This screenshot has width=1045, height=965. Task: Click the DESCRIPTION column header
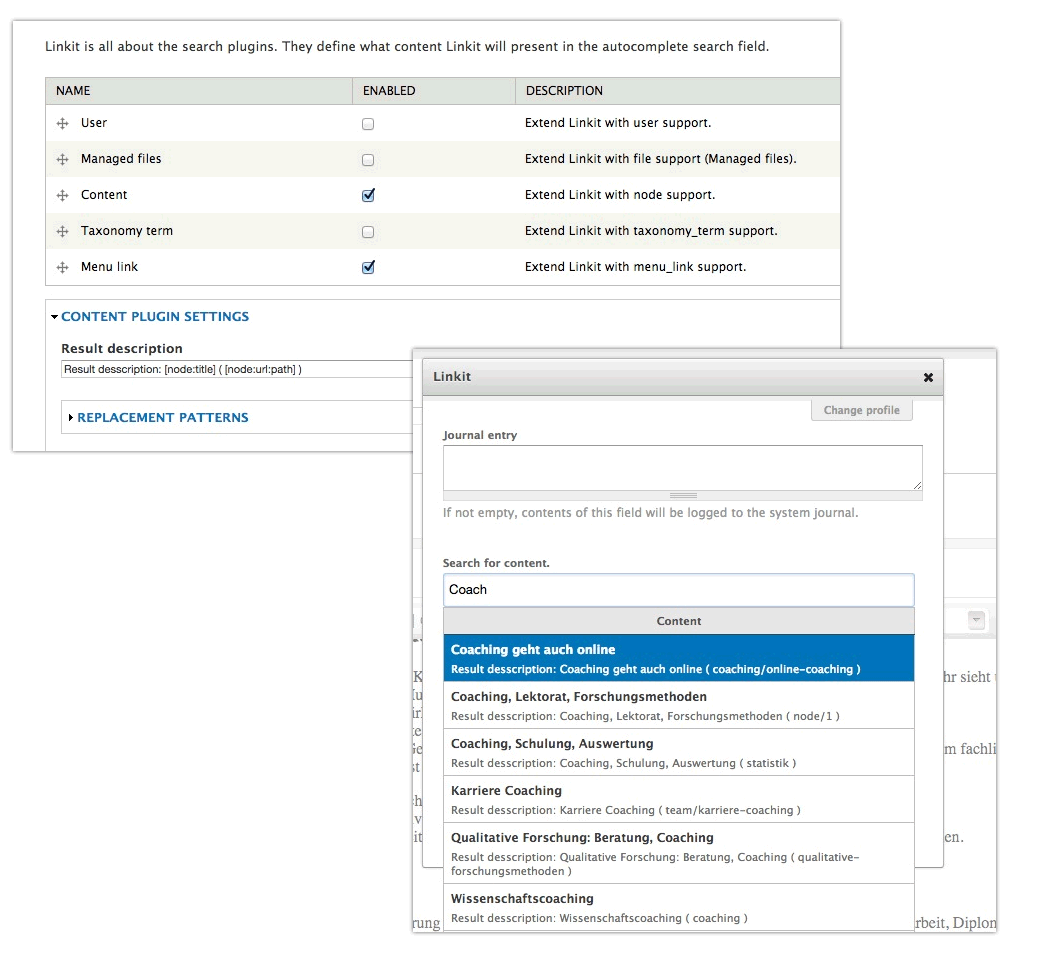coord(678,91)
